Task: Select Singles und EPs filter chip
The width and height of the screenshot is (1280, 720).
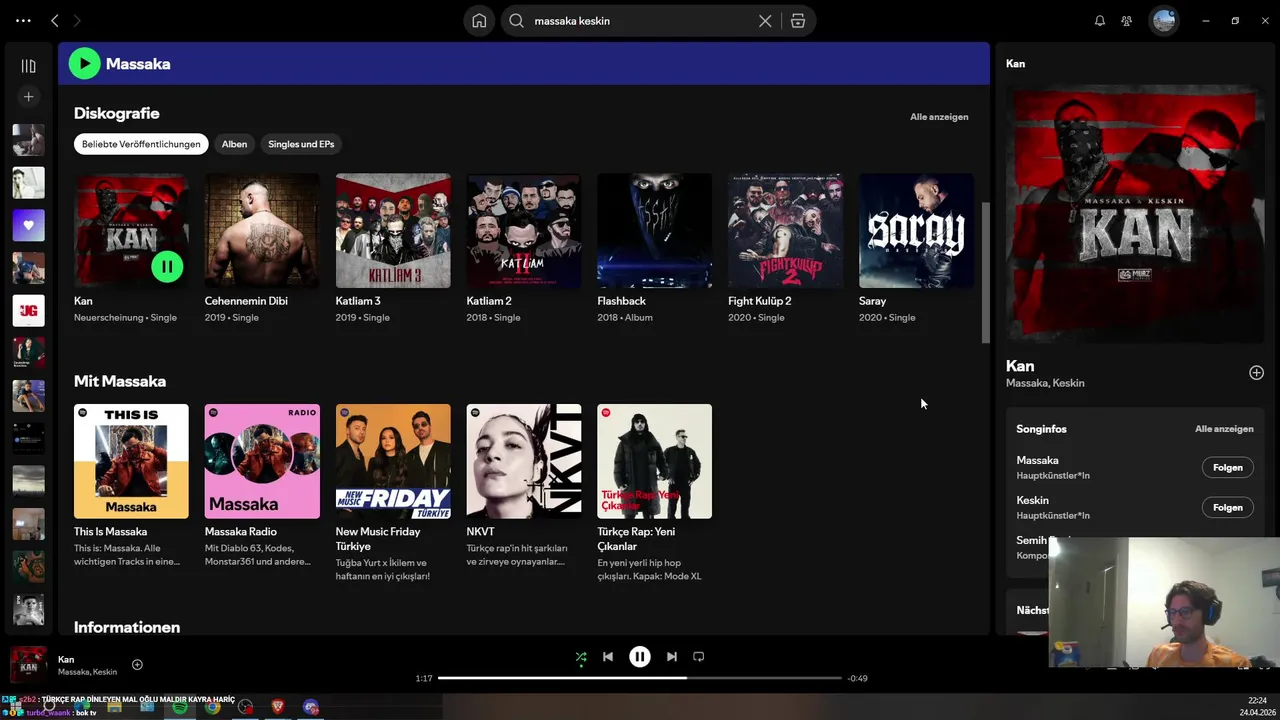Action: [301, 144]
